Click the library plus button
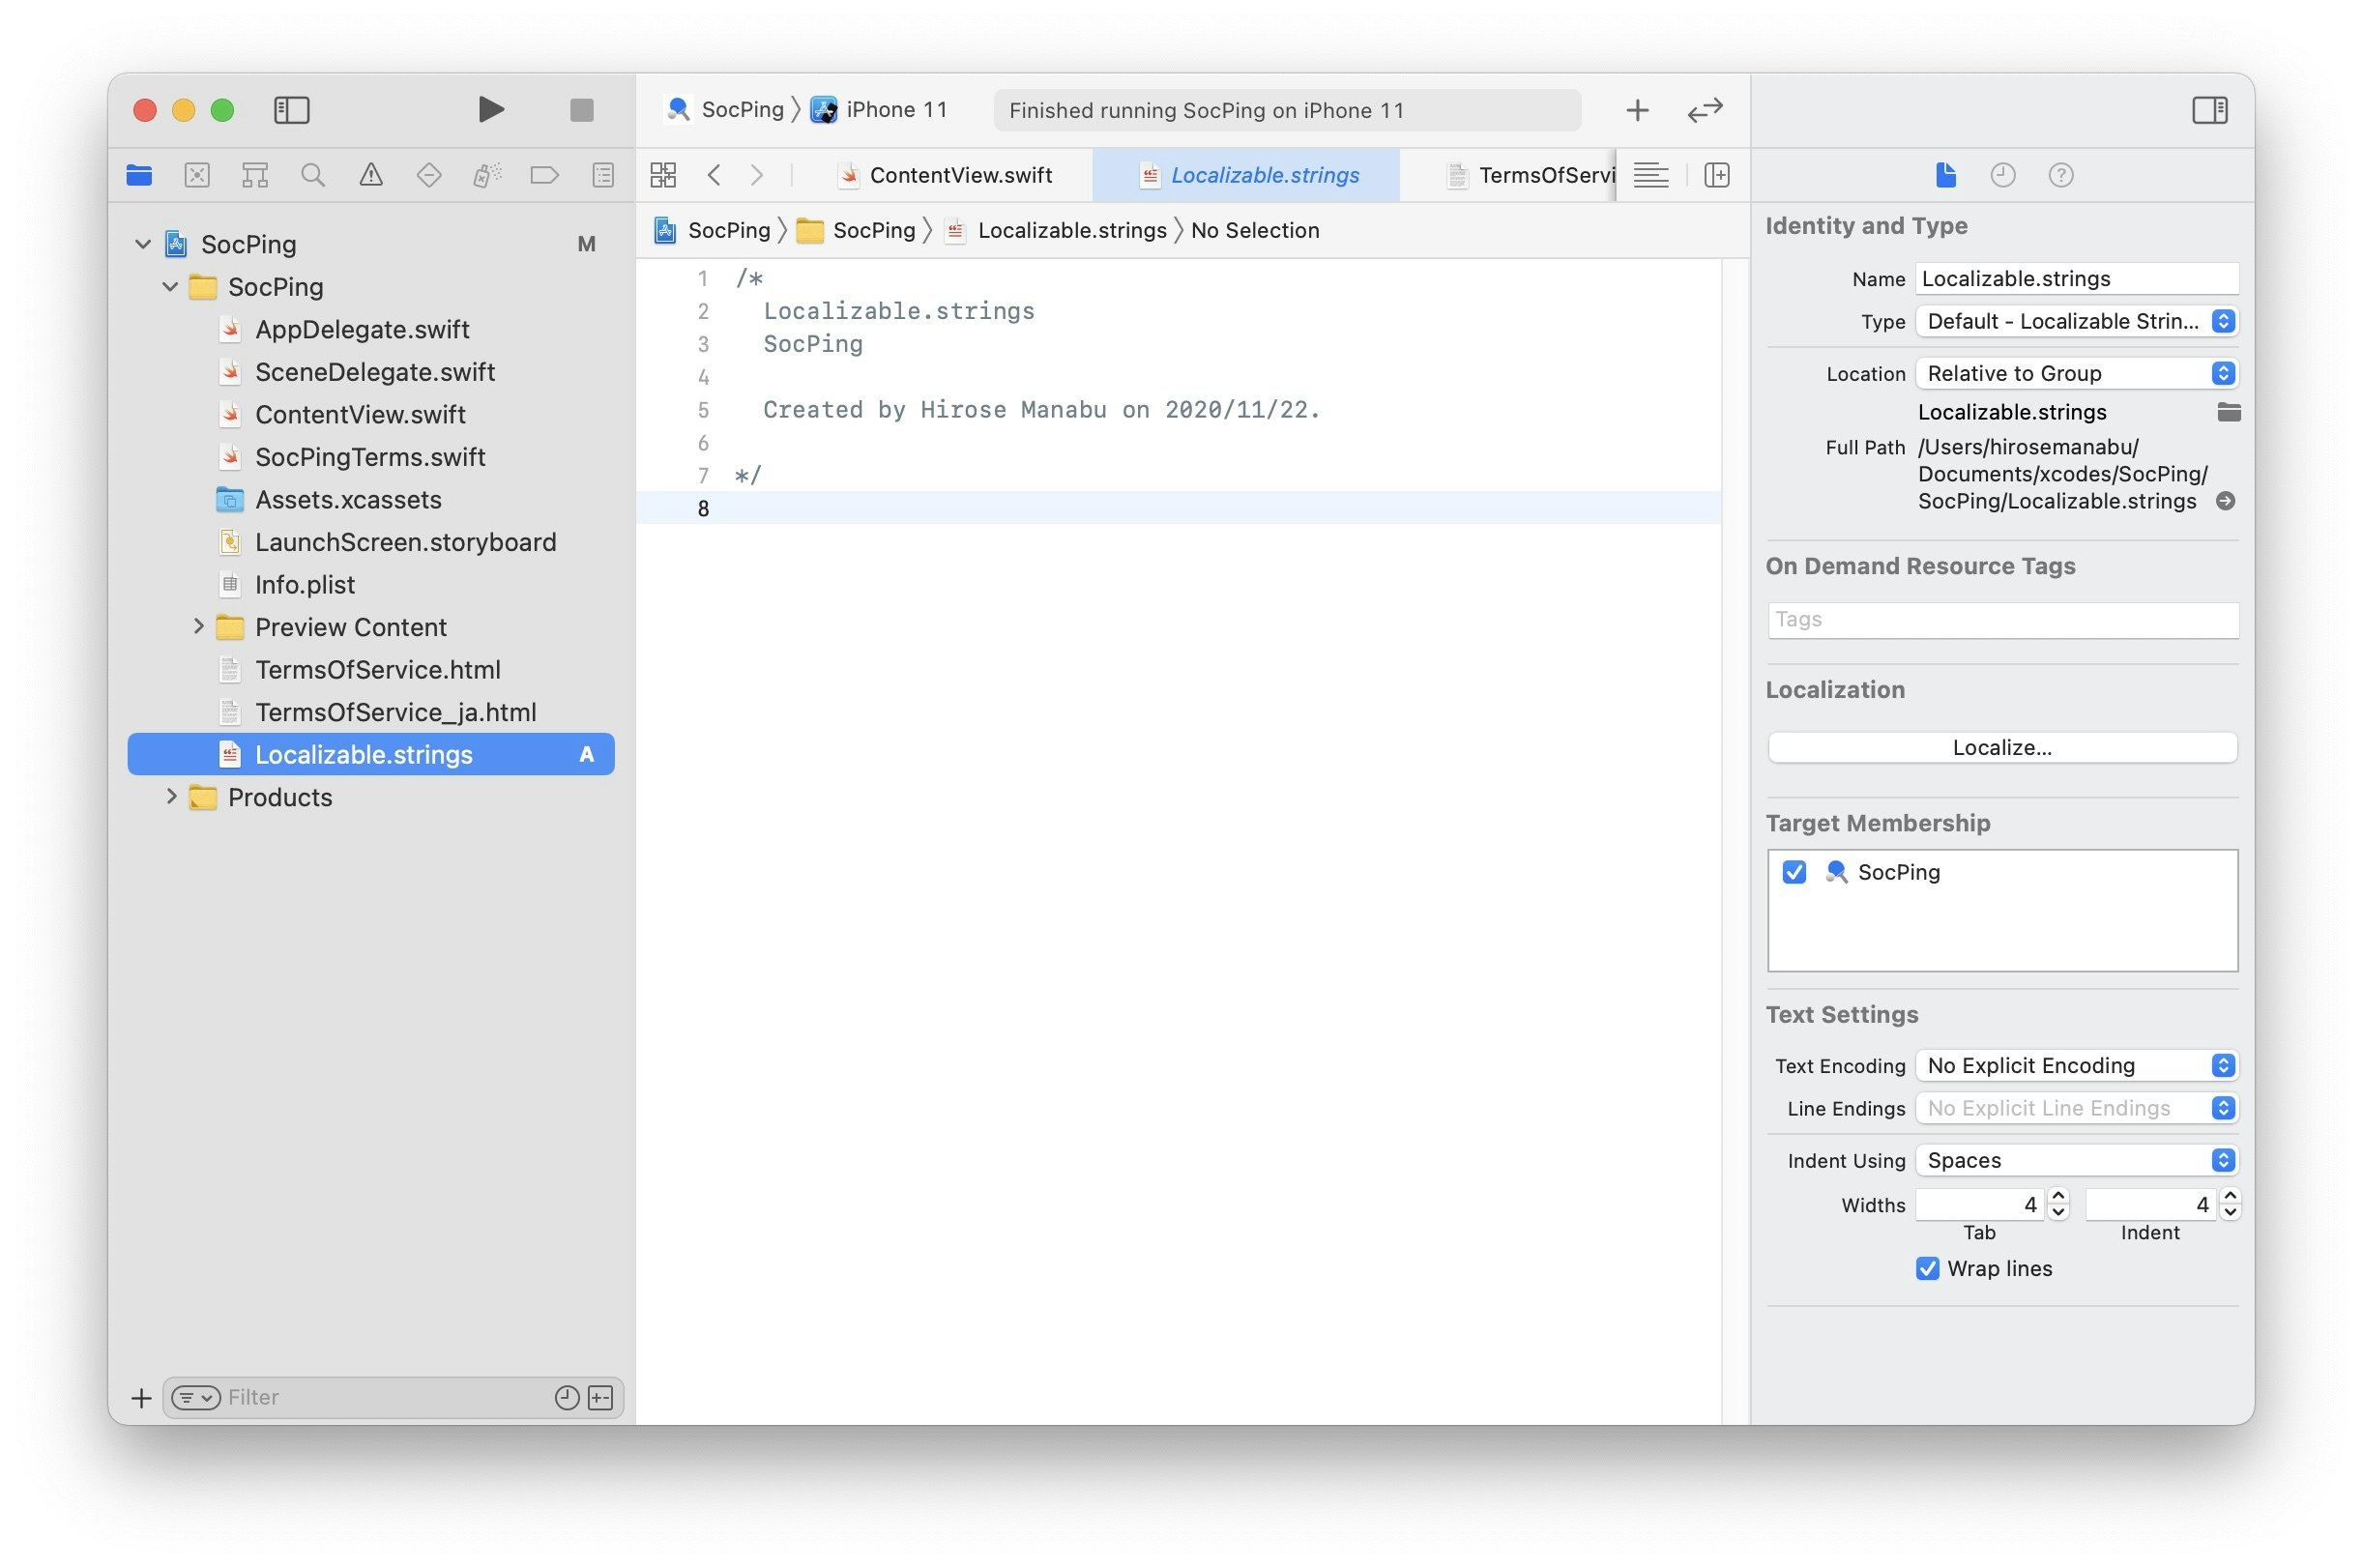 click(1637, 109)
